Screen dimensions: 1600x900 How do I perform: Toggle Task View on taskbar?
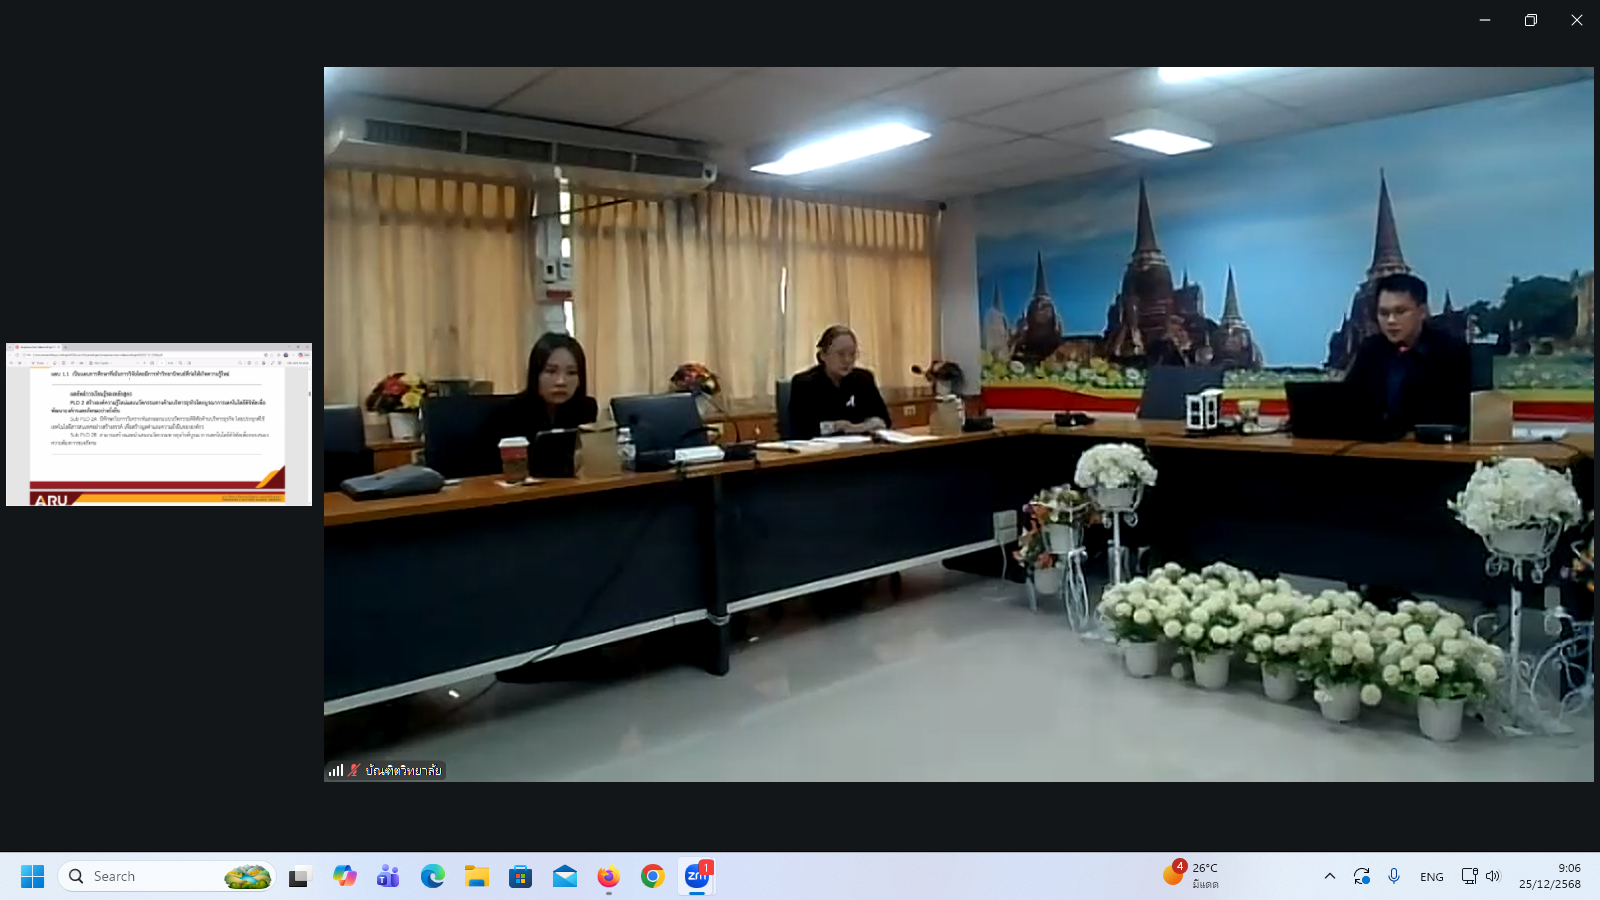point(299,877)
